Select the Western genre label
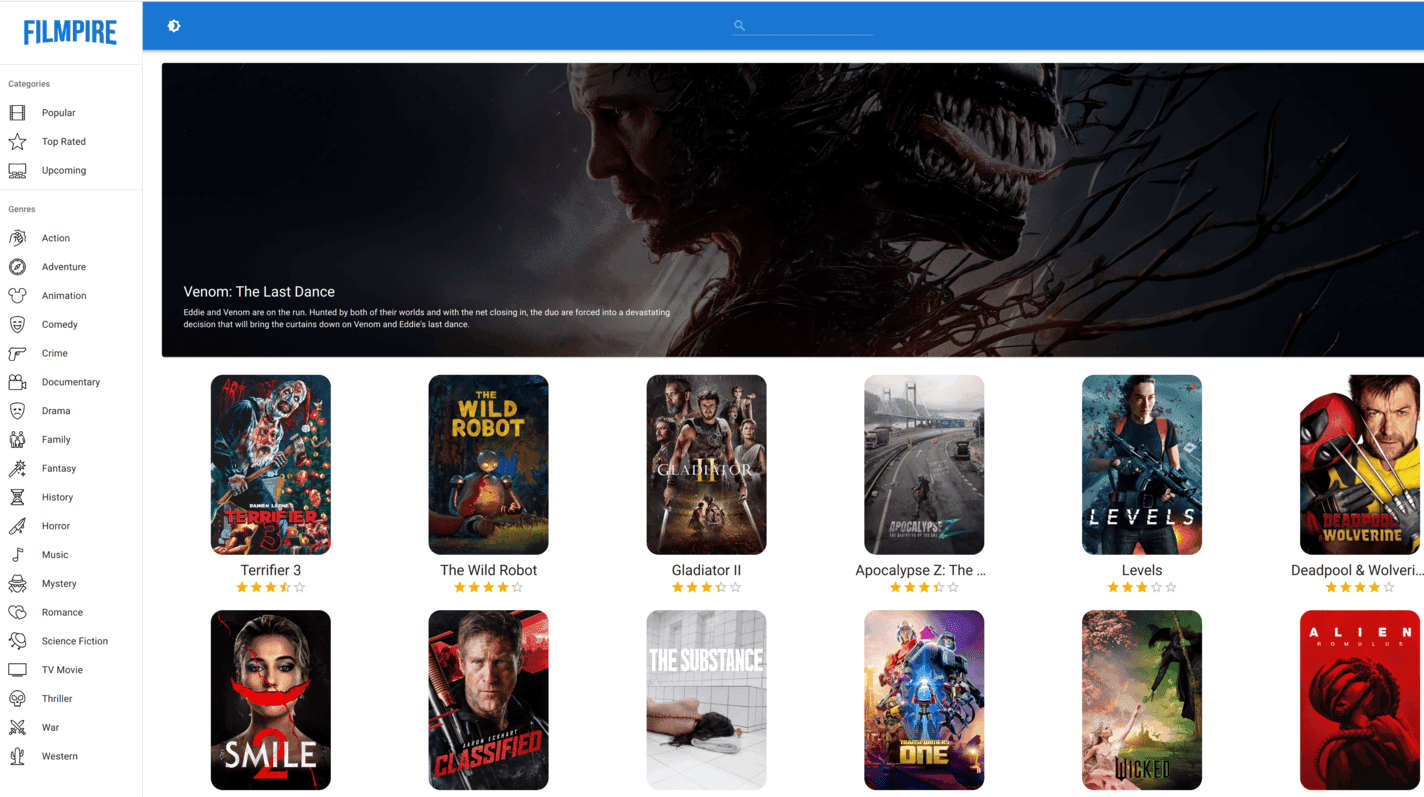Screen dimensions: 1424x797 tap(60, 756)
